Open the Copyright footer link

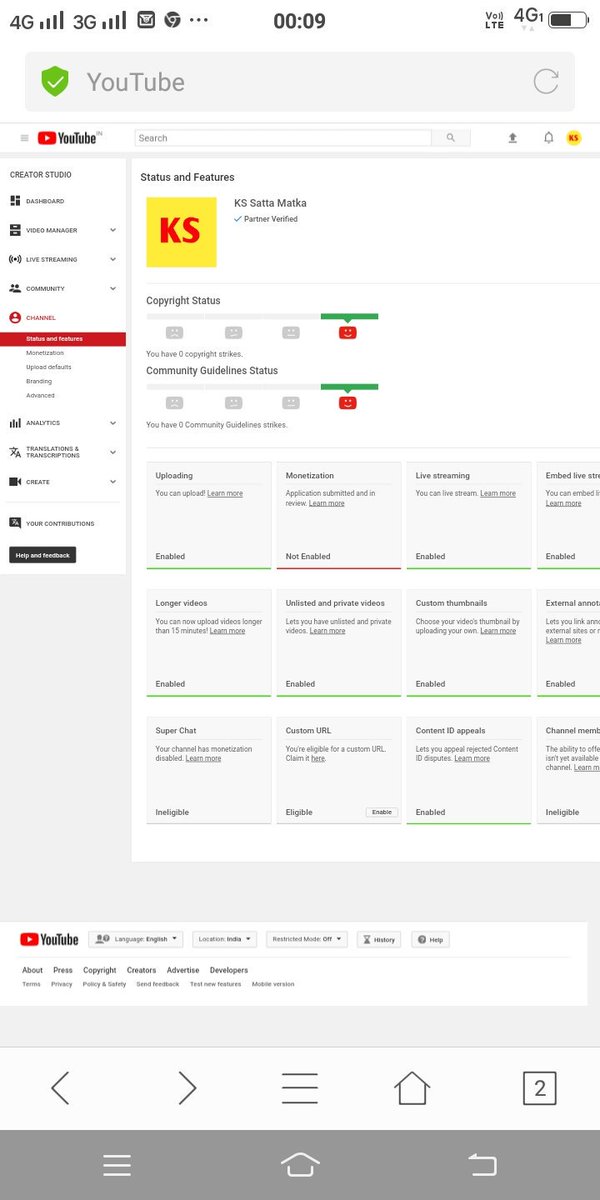click(100, 970)
